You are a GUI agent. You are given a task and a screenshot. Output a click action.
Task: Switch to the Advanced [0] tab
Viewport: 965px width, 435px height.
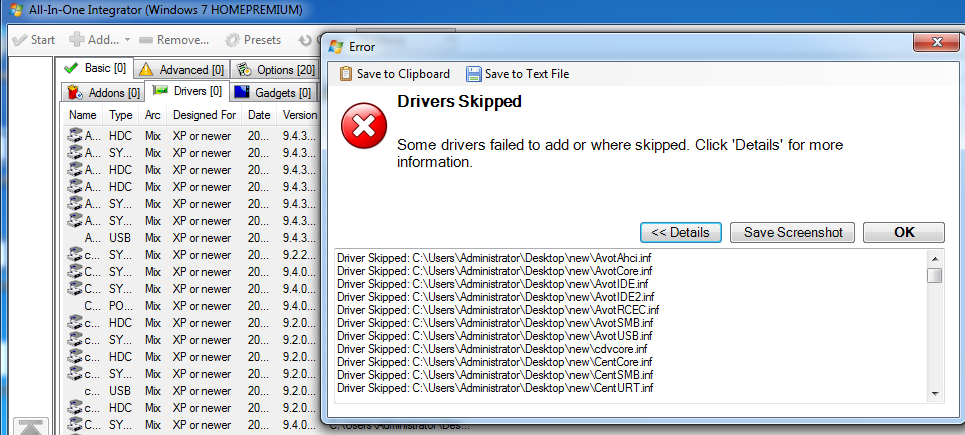pyautogui.click(x=181, y=69)
